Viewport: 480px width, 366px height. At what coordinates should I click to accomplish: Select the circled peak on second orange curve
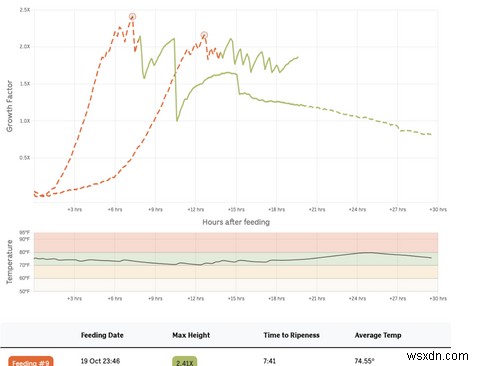tap(204, 35)
